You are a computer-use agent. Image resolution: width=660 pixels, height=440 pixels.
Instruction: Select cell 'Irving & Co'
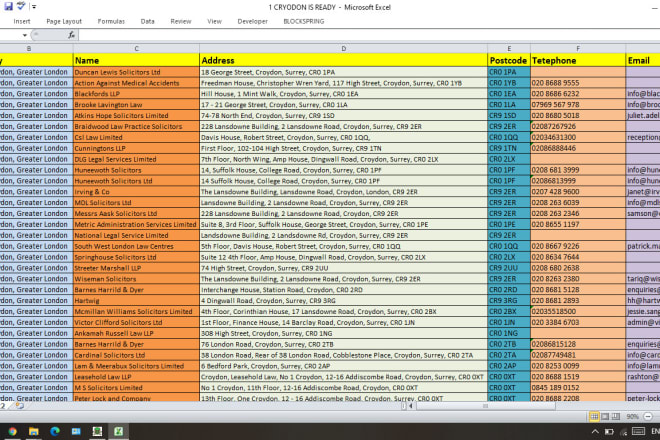click(x=136, y=192)
